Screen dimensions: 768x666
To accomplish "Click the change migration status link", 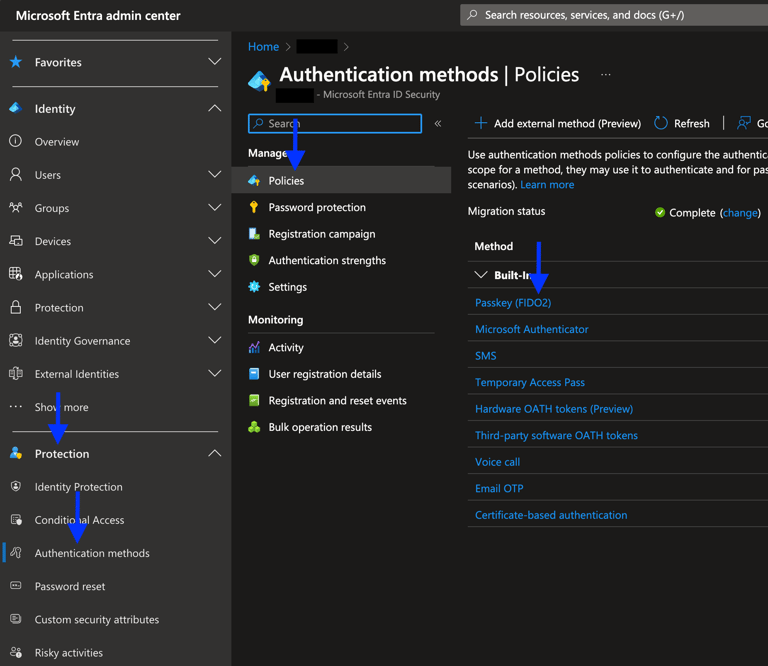I will 740,213.
